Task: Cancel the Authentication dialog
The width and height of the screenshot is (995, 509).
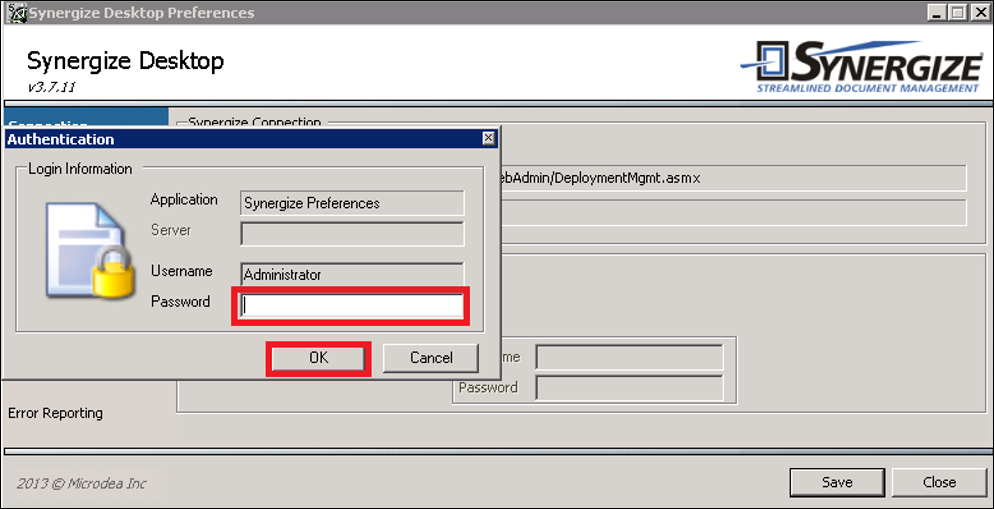Action: coord(431,358)
